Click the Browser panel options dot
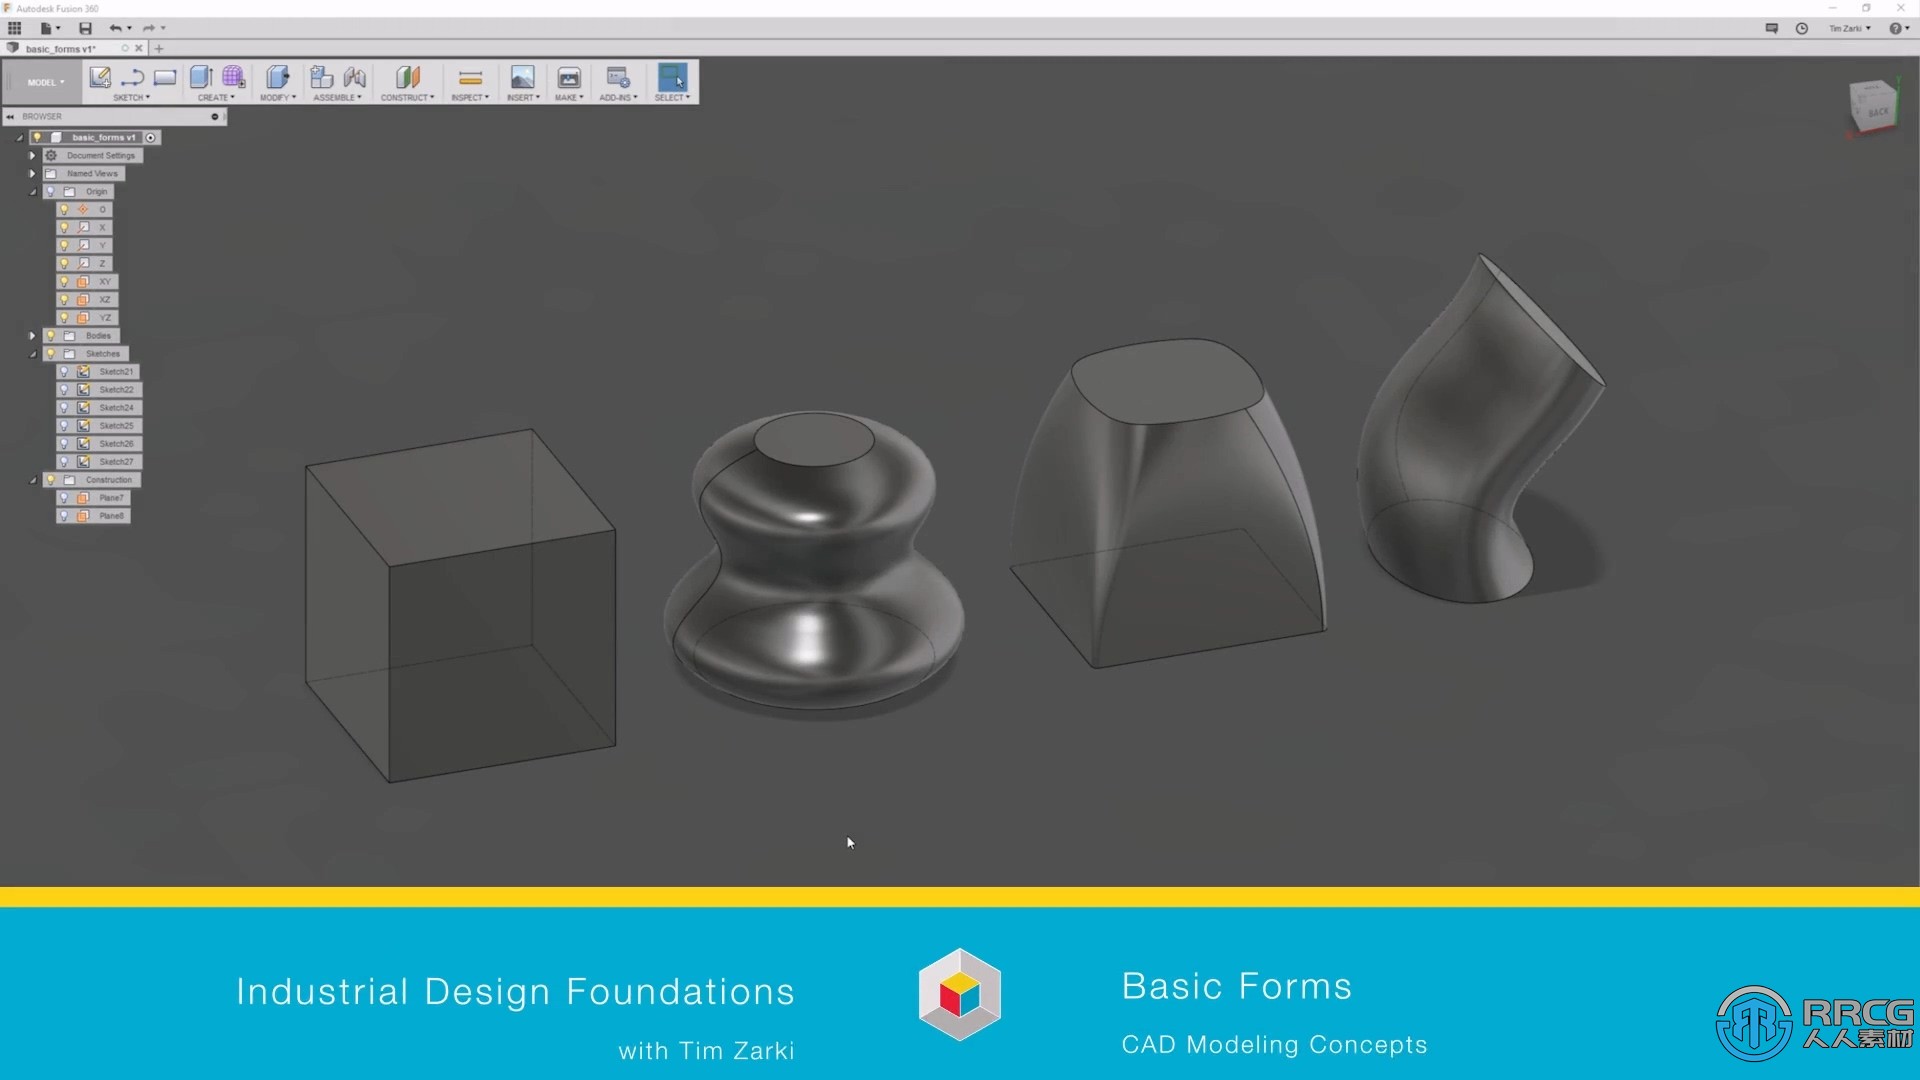Image resolution: width=1920 pixels, height=1080 pixels. click(215, 117)
